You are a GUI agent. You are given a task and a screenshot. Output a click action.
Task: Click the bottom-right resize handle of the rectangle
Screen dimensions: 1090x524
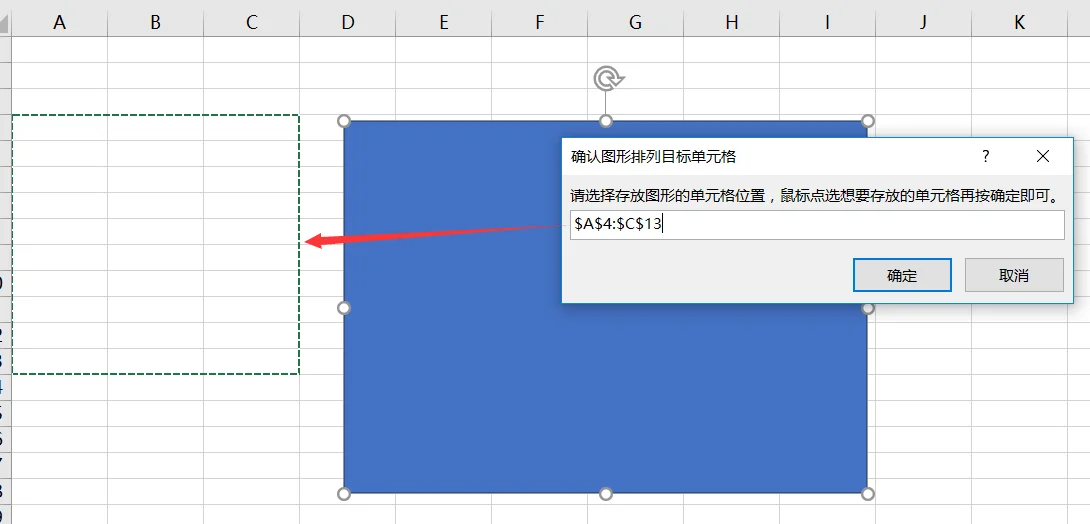(868, 493)
